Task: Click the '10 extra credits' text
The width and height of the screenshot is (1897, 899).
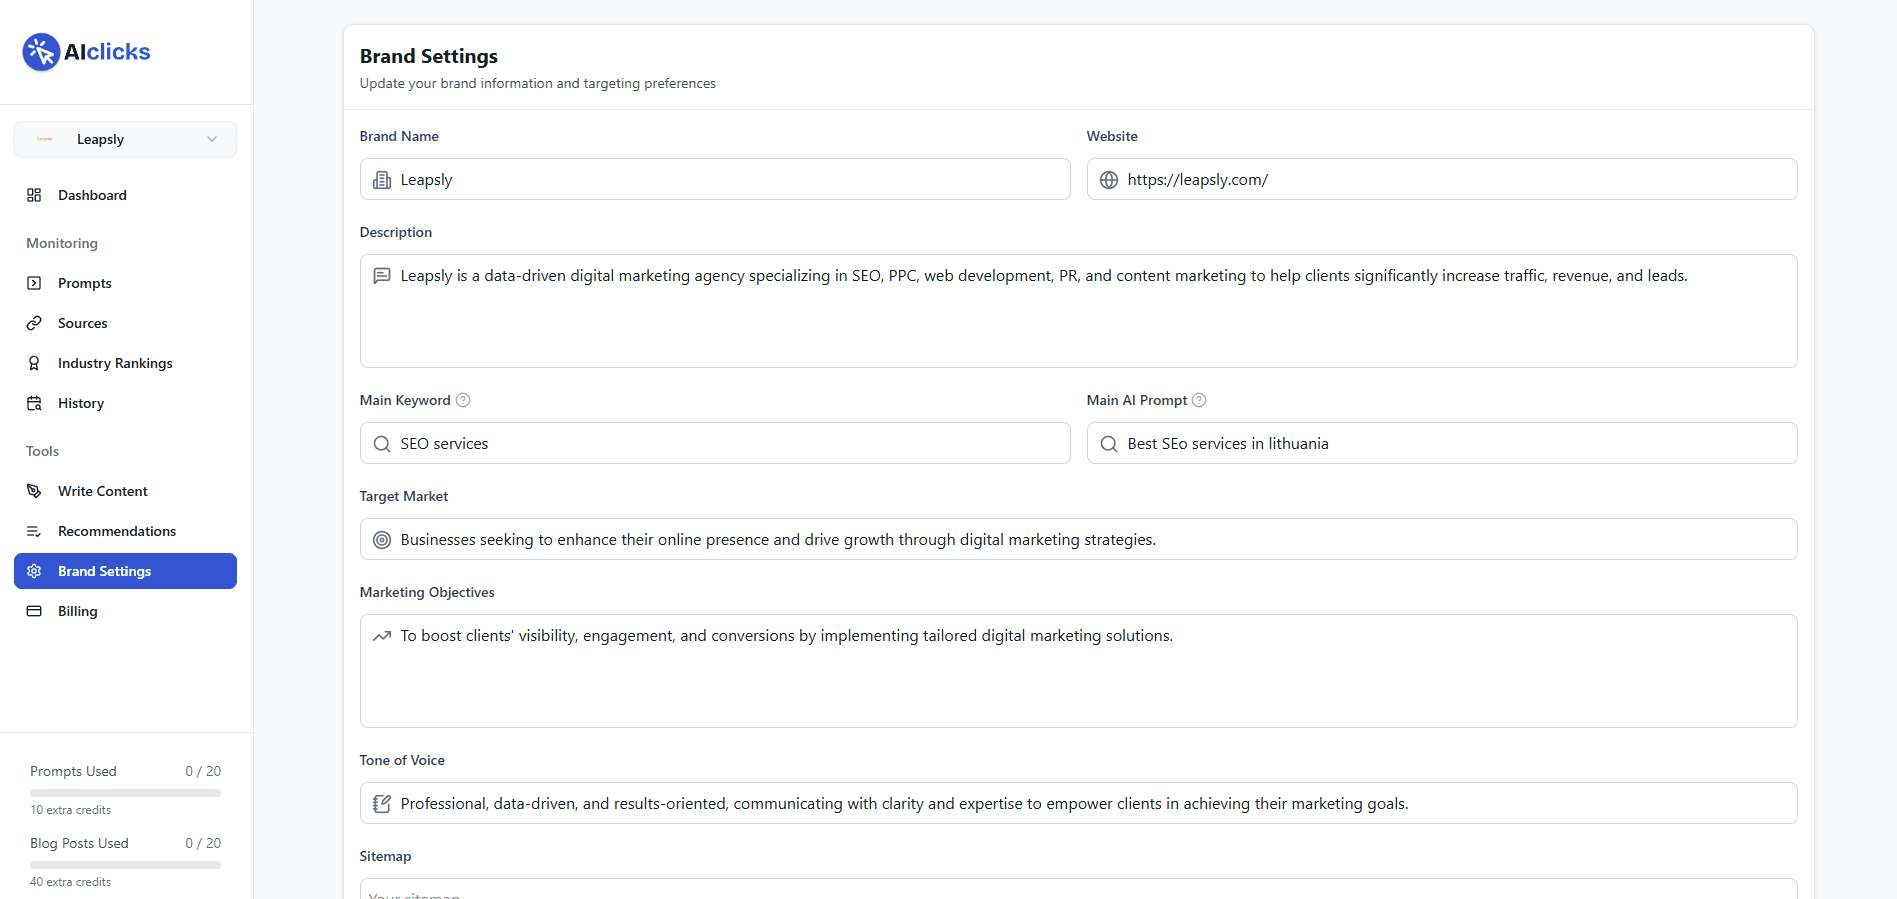Action: [x=70, y=810]
